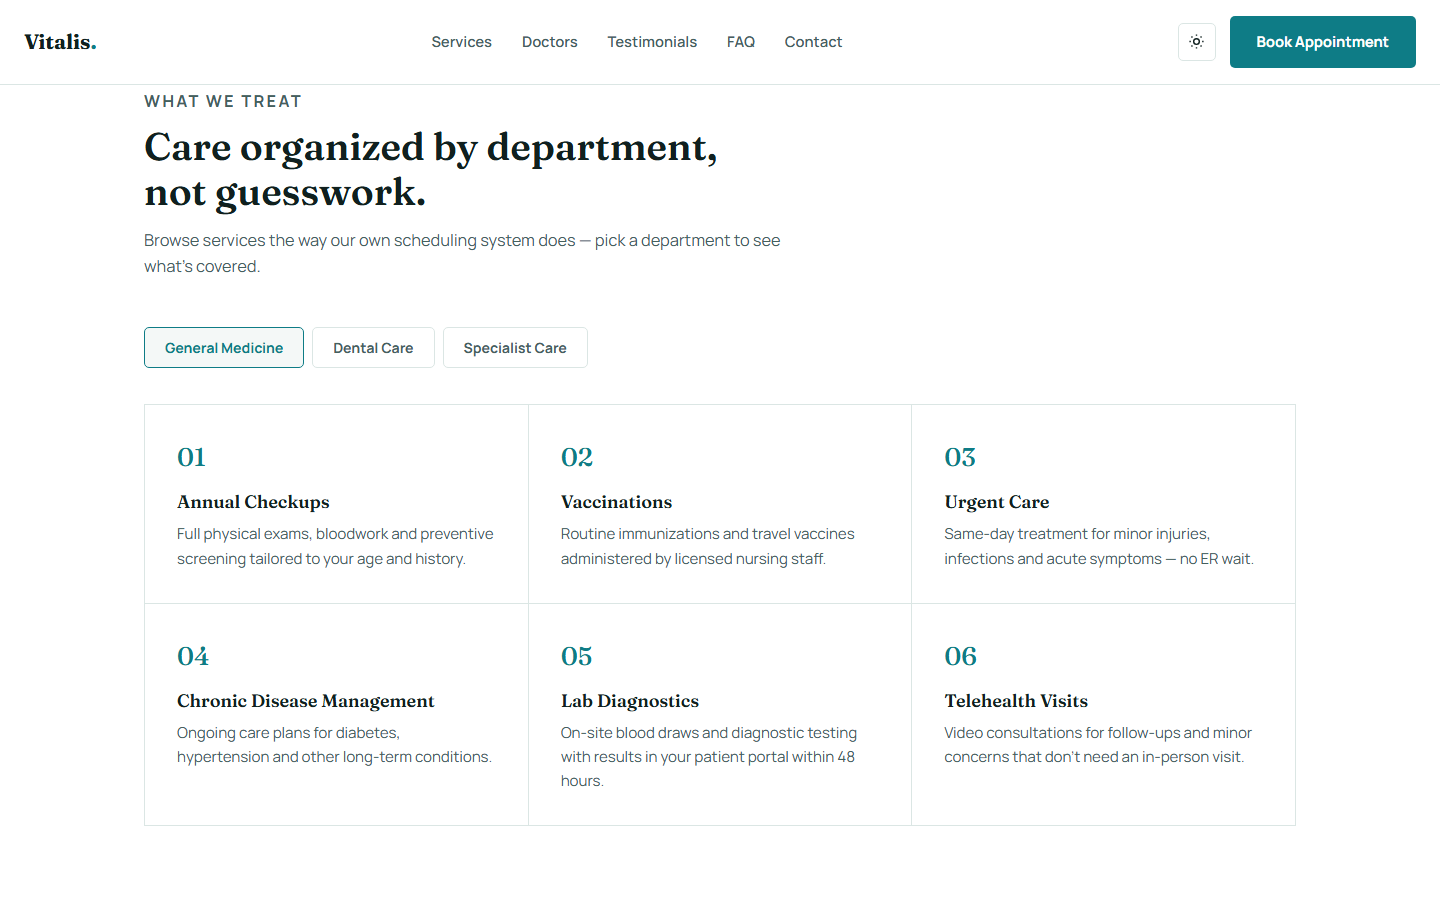Click the number 02 on Vaccinations card

(577, 457)
